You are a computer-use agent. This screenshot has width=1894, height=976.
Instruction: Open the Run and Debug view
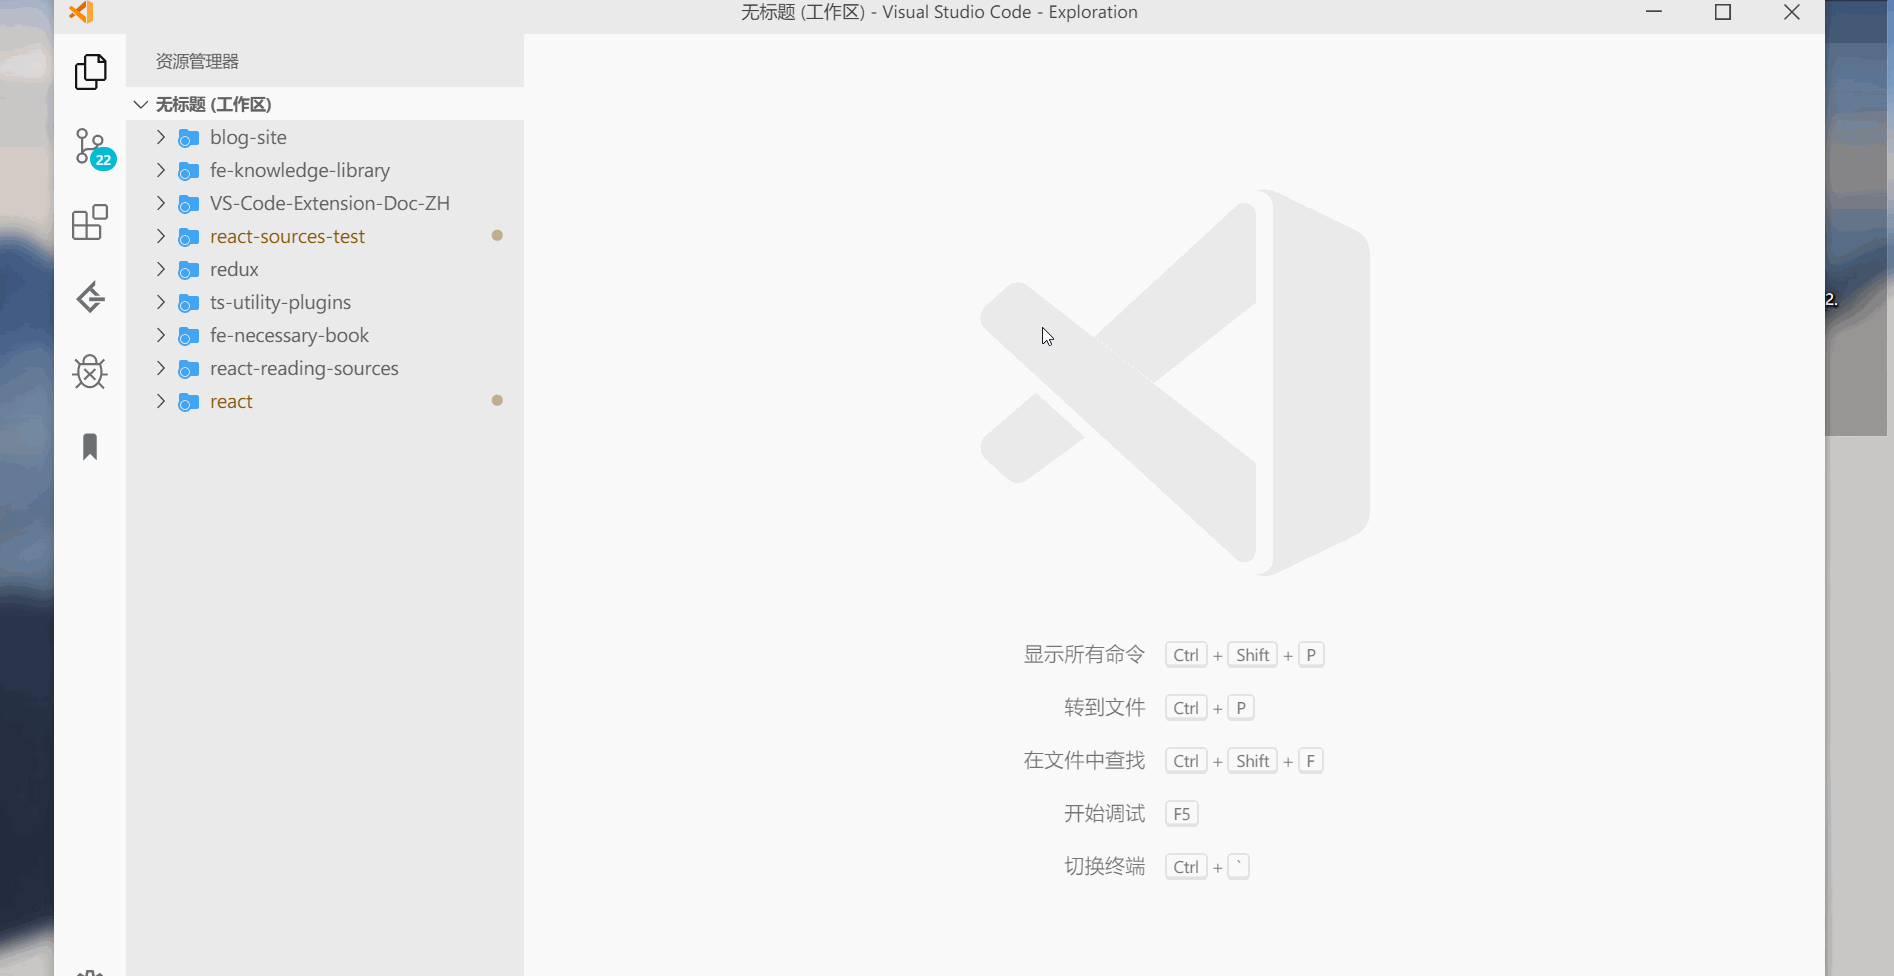[x=90, y=372]
